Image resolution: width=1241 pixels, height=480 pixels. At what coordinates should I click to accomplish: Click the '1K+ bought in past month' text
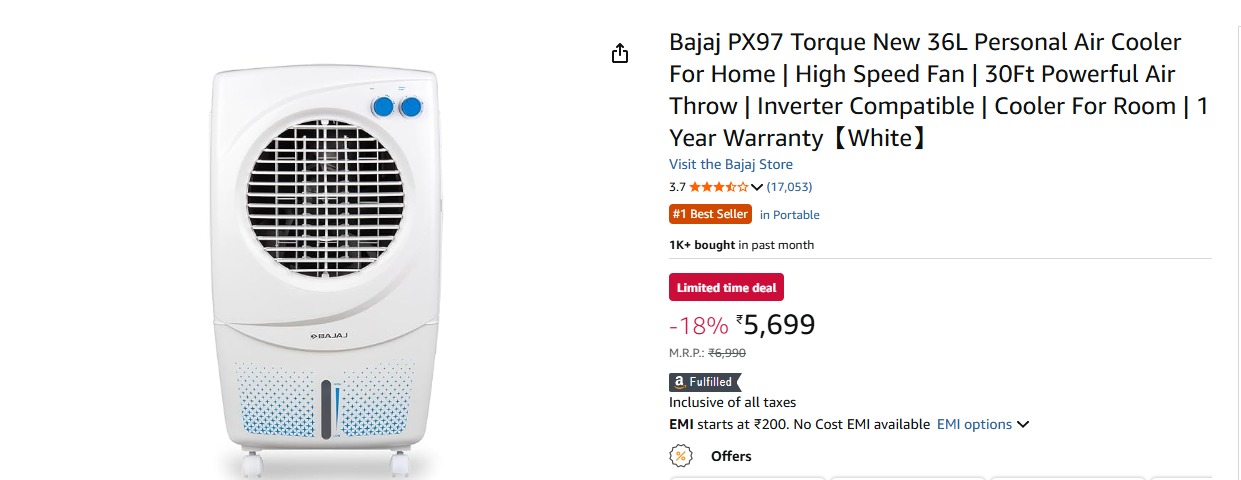741,245
